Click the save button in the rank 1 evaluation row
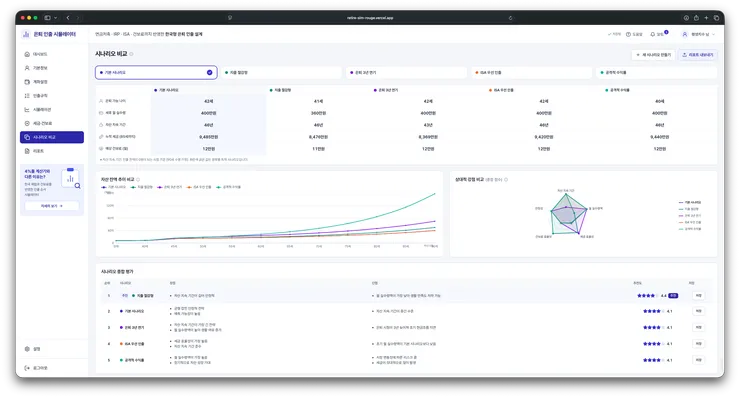The height and width of the screenshot is (398, 740). 698,296
